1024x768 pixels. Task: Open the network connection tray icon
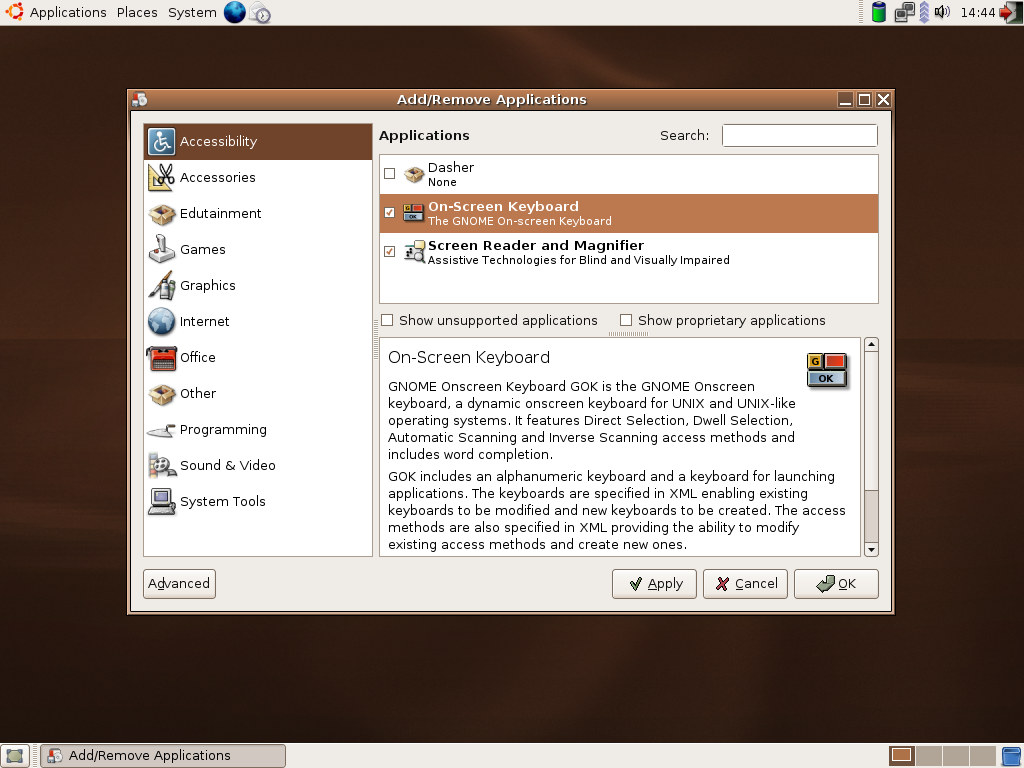tap(904, 12)
